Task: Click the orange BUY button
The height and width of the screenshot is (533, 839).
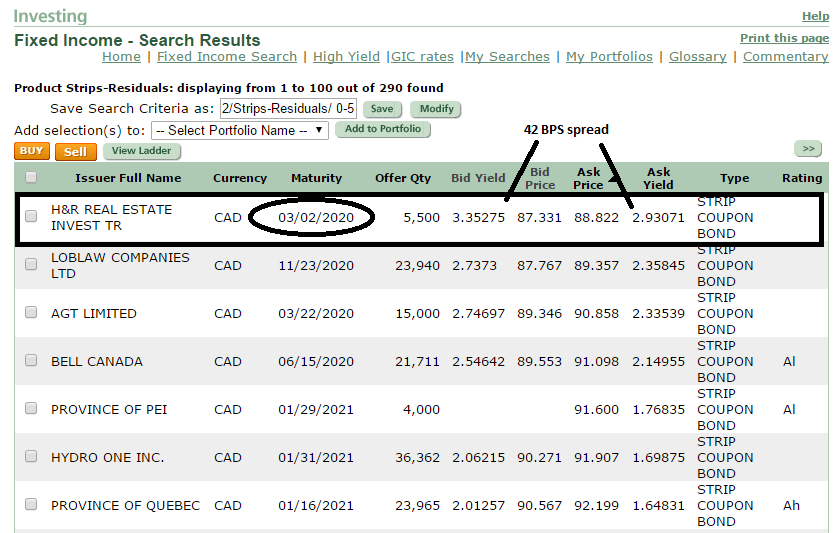Action: coord(32,151)
